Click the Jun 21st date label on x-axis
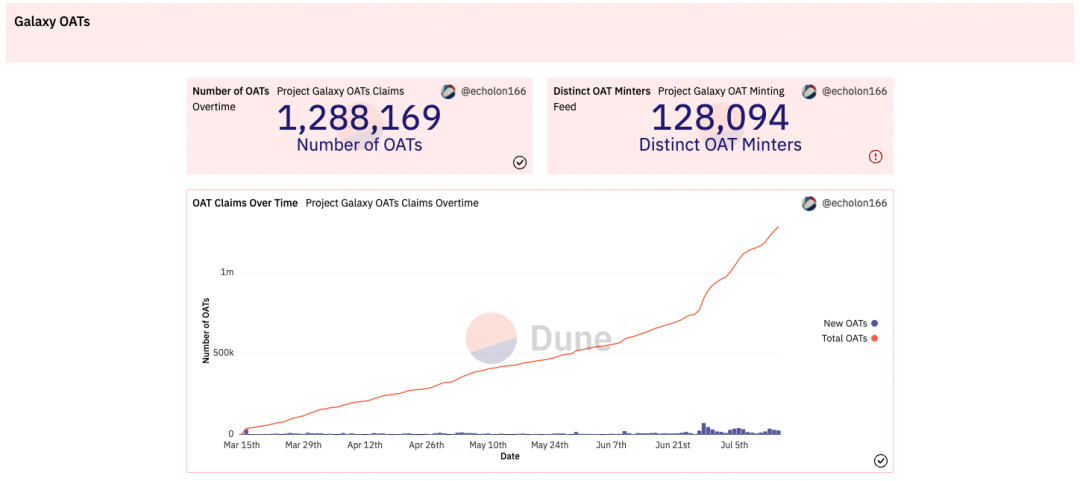 672,445
